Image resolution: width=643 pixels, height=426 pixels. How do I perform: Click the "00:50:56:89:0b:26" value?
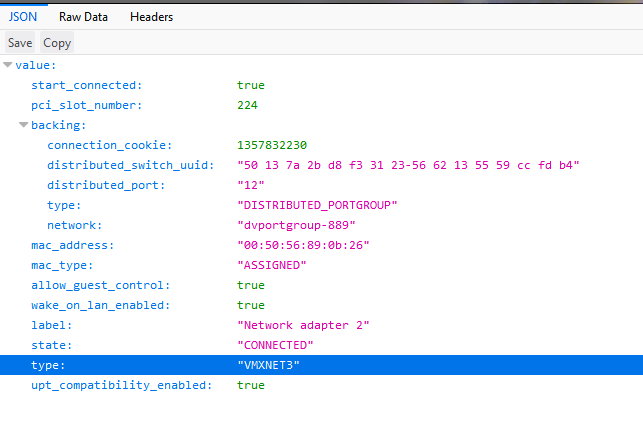[x=303, y=245]
